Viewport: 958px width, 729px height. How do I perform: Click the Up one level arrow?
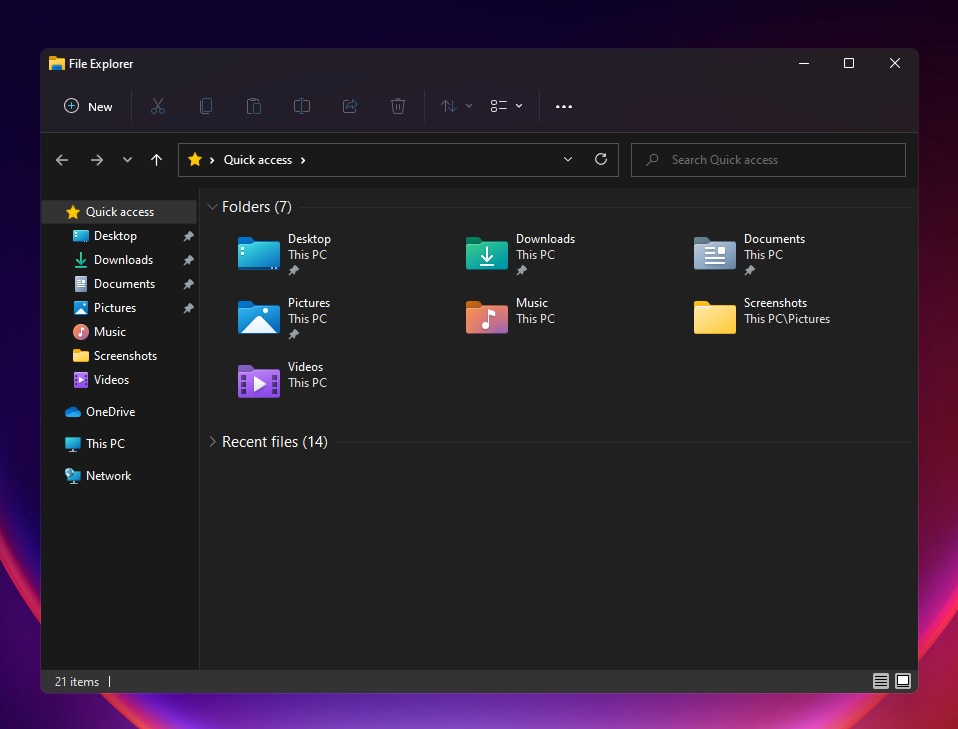[156, 159]
